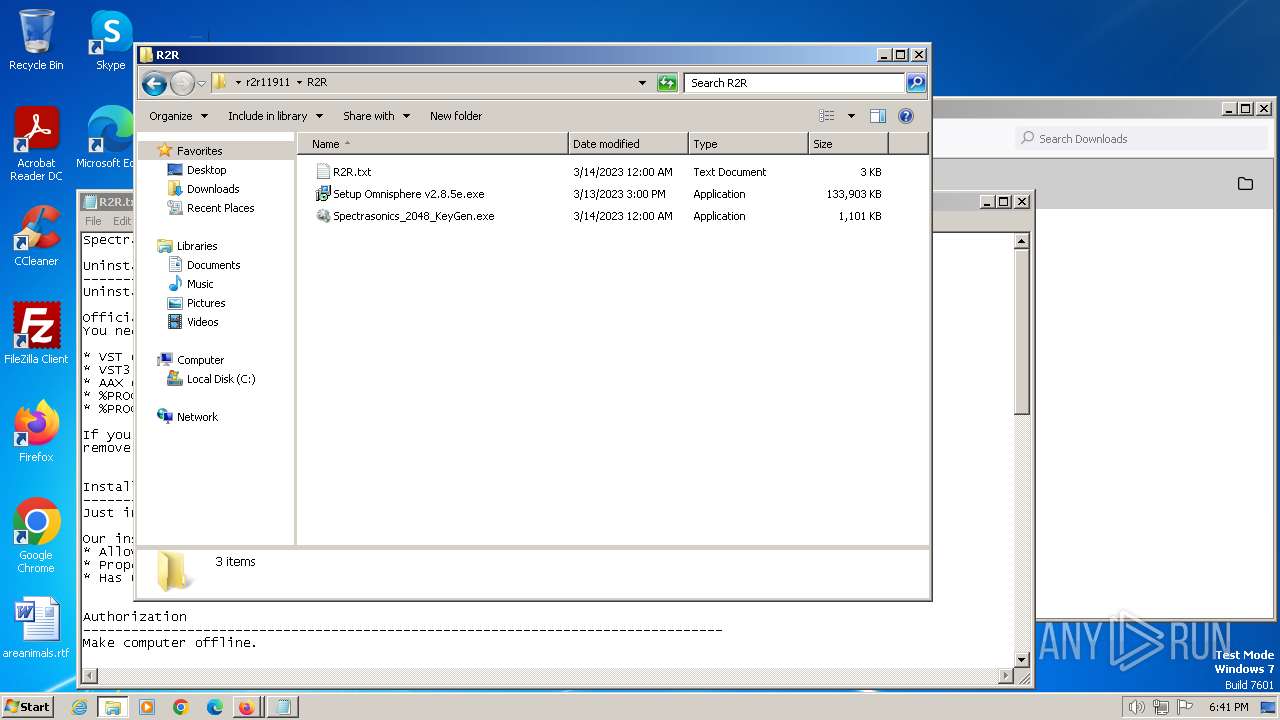The height and width of the screenshot is (720, 1280).
Task: Sort files by Date modified column
Action: (628, 144)
